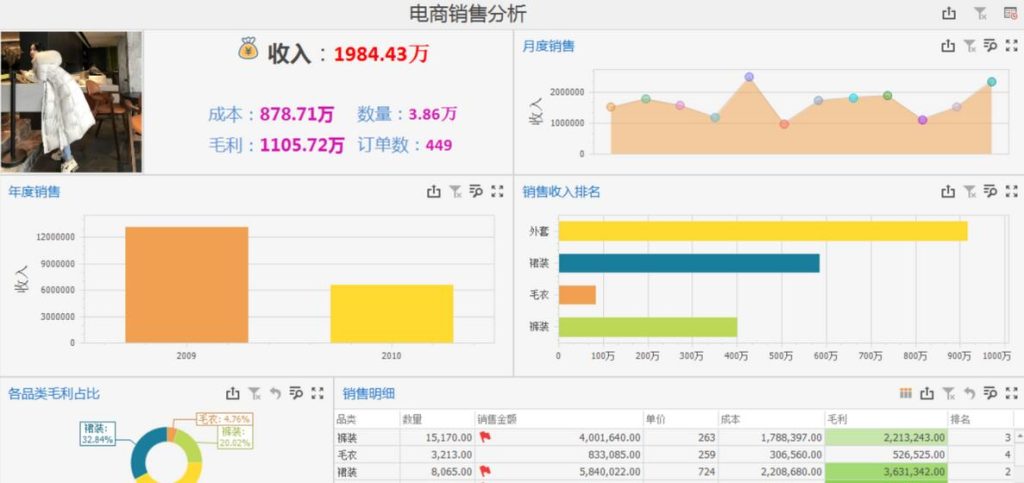This screenshot has height=483, width=1024.
Task: Open data inspection for 销售明细 panel
Action: [x=991, y=393]
